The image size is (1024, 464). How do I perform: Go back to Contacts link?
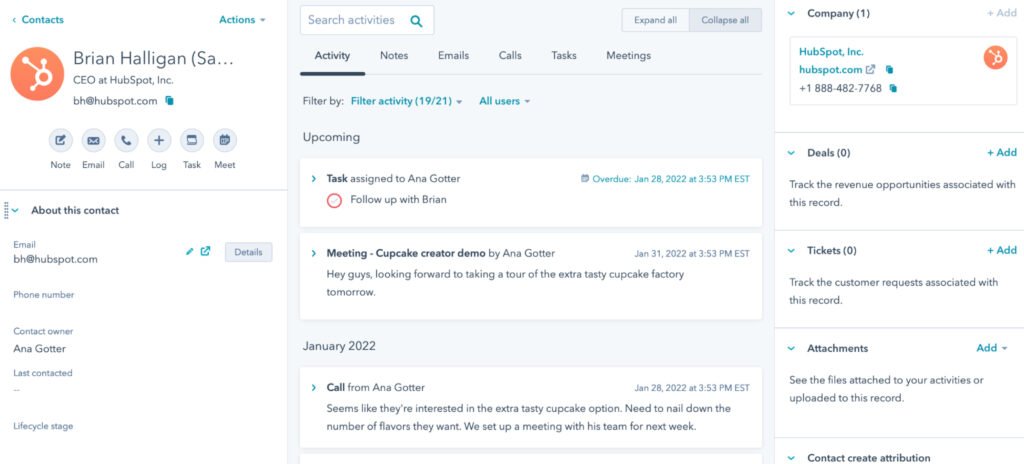pos(38,20)
